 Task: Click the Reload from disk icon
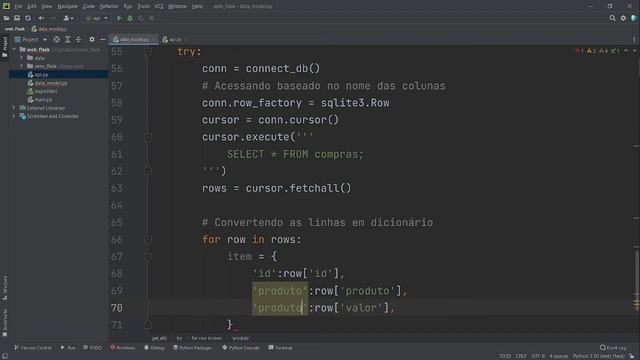28,18
